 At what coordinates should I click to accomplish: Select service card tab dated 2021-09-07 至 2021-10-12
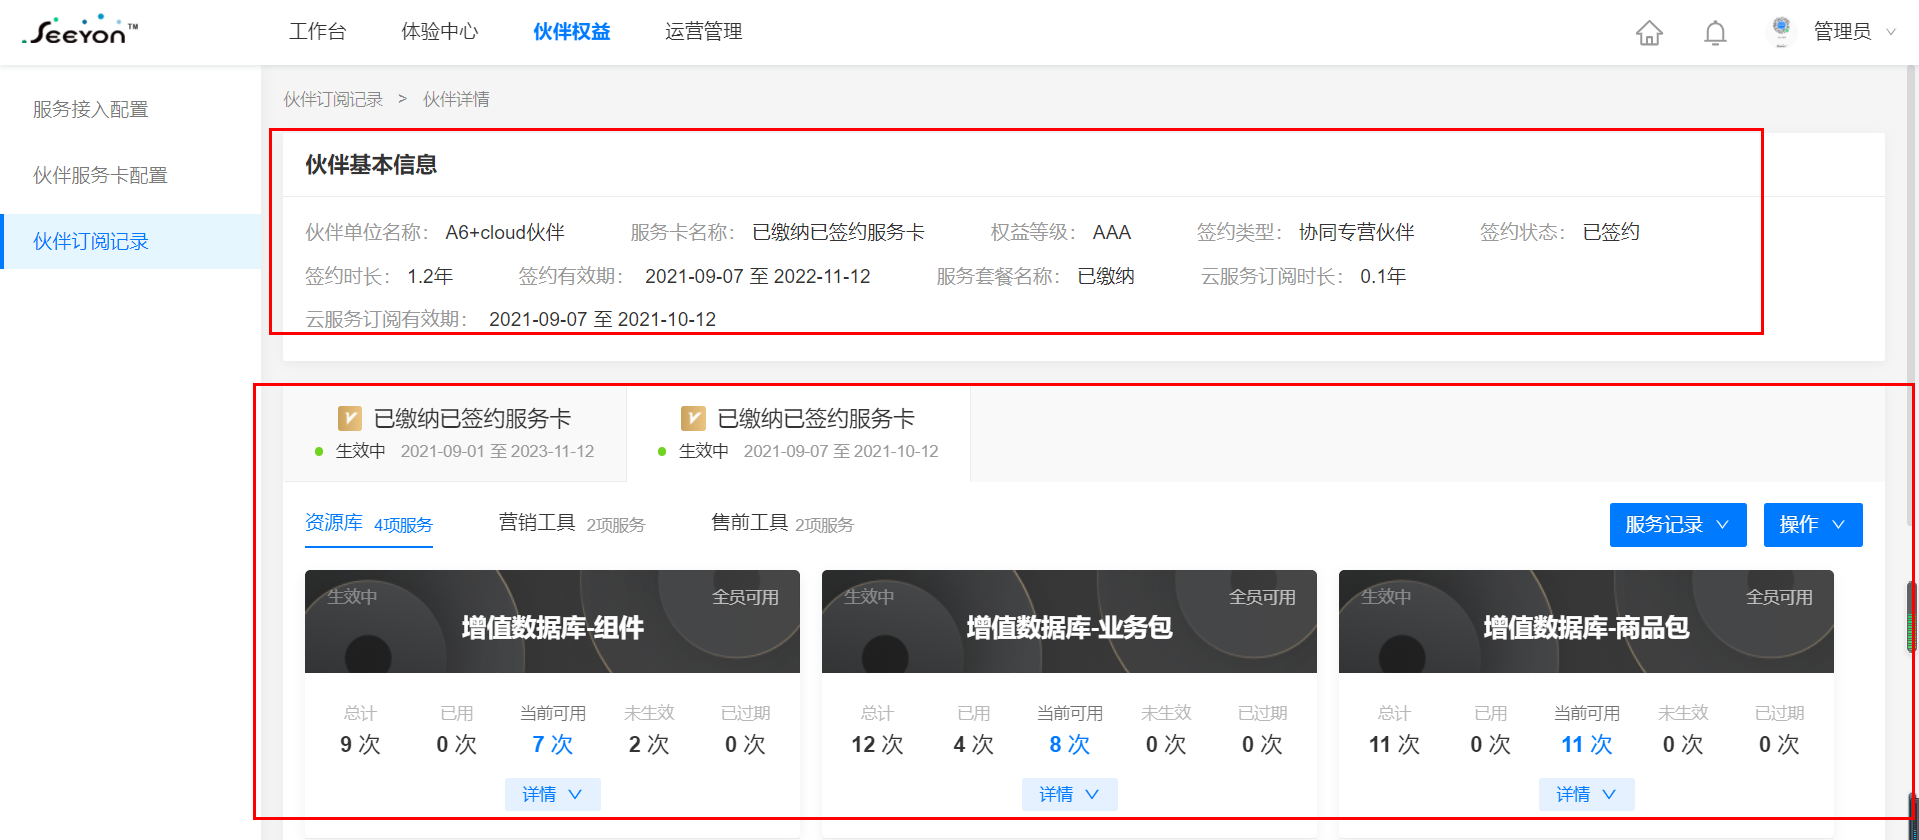(798, 433)
